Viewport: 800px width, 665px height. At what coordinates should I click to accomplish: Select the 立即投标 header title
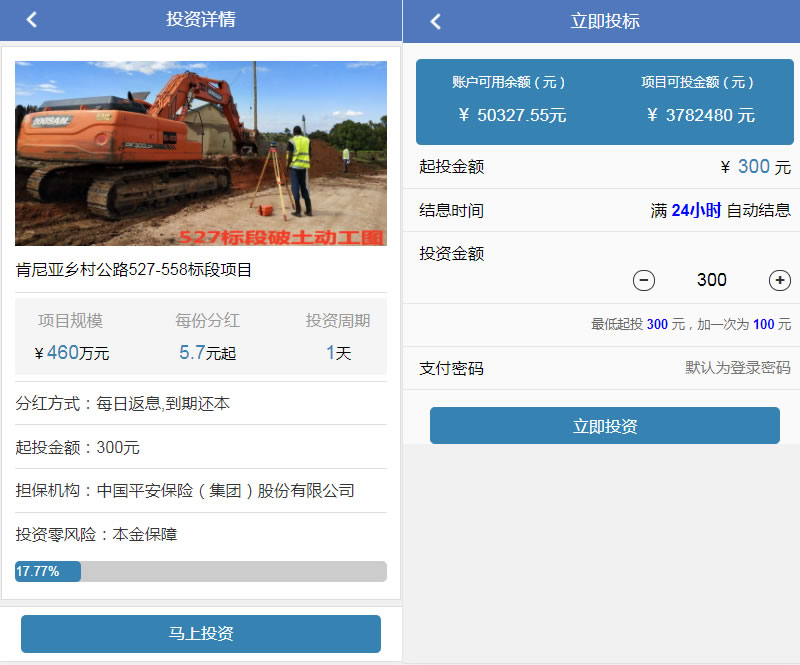(x=605, y=21)
